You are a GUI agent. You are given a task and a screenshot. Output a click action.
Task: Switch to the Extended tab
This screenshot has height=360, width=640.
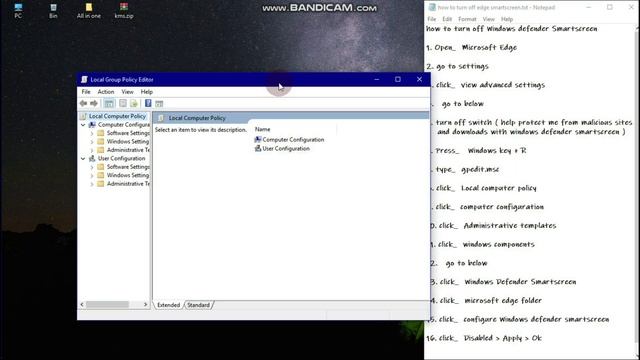coord(169,305)
